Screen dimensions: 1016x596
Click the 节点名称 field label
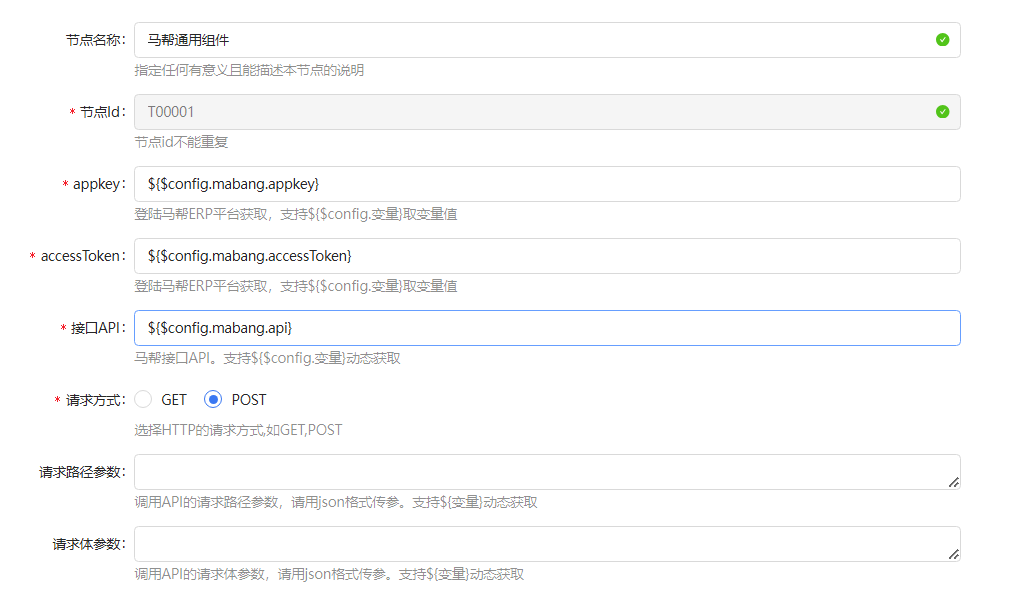[x=95, y=40]
